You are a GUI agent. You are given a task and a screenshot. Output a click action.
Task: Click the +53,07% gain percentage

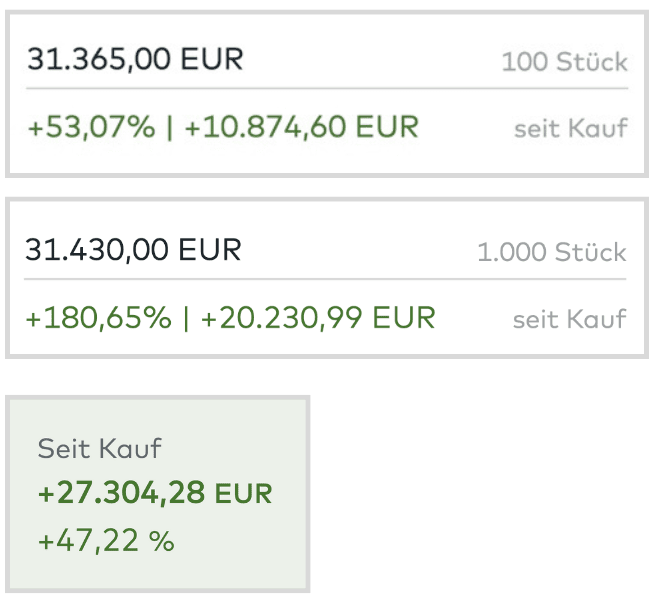coord(91,127)
